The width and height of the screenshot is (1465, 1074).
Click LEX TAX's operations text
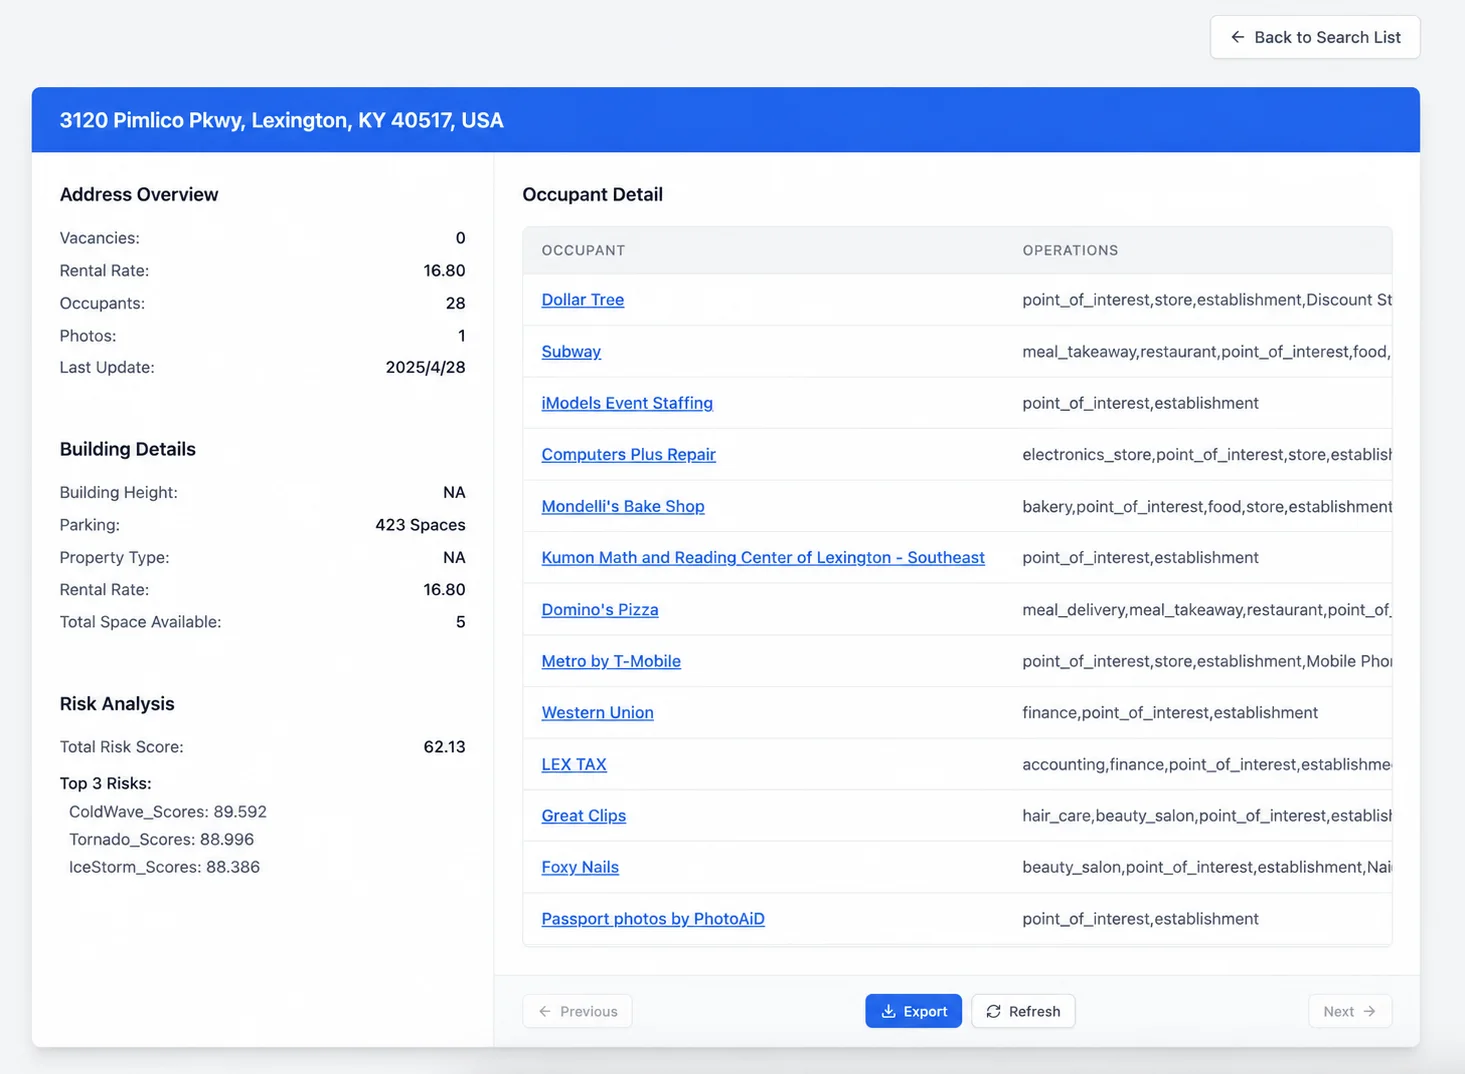point(1206,764)
